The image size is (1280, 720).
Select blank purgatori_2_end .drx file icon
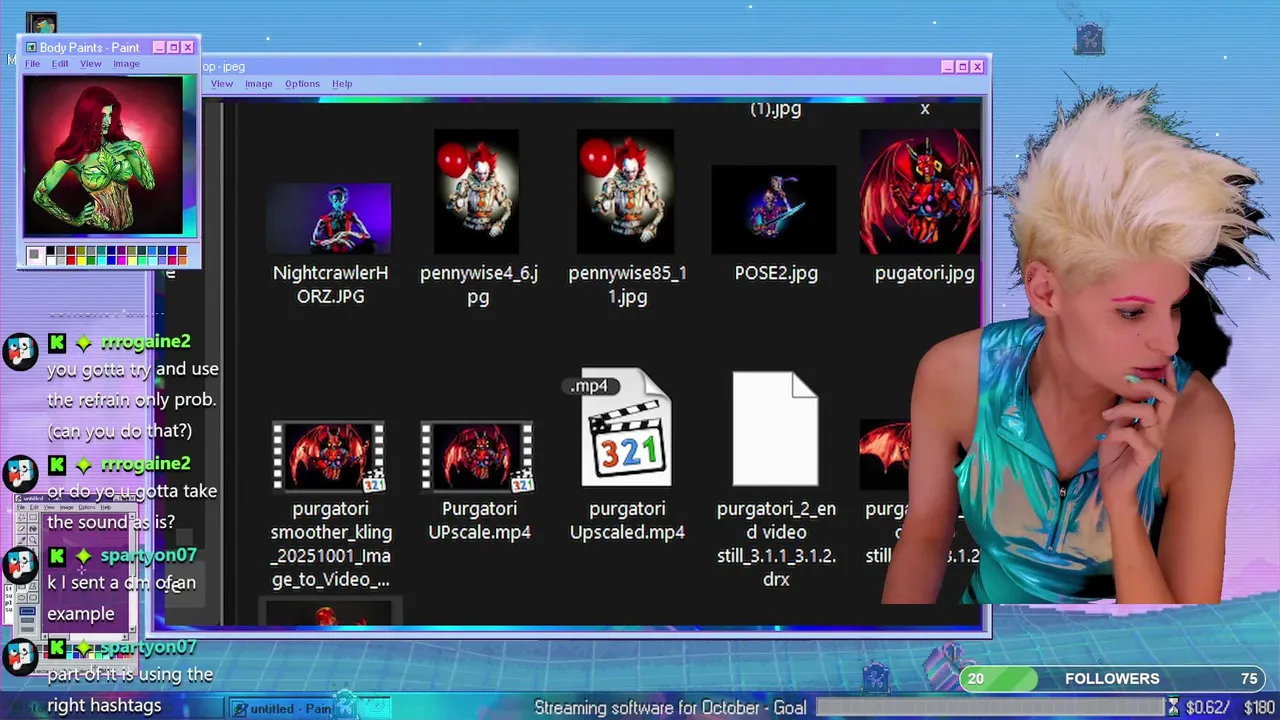pos(775,428)
